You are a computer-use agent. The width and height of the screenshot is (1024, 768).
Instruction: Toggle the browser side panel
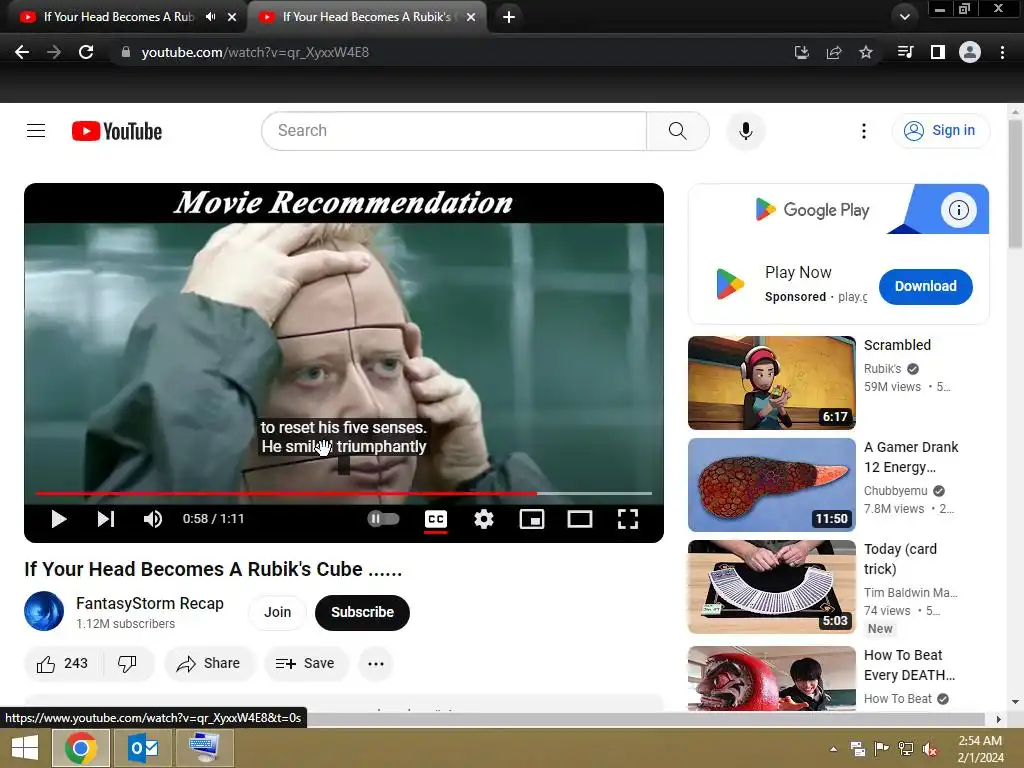pyautogui.click(x=938, y=52)
